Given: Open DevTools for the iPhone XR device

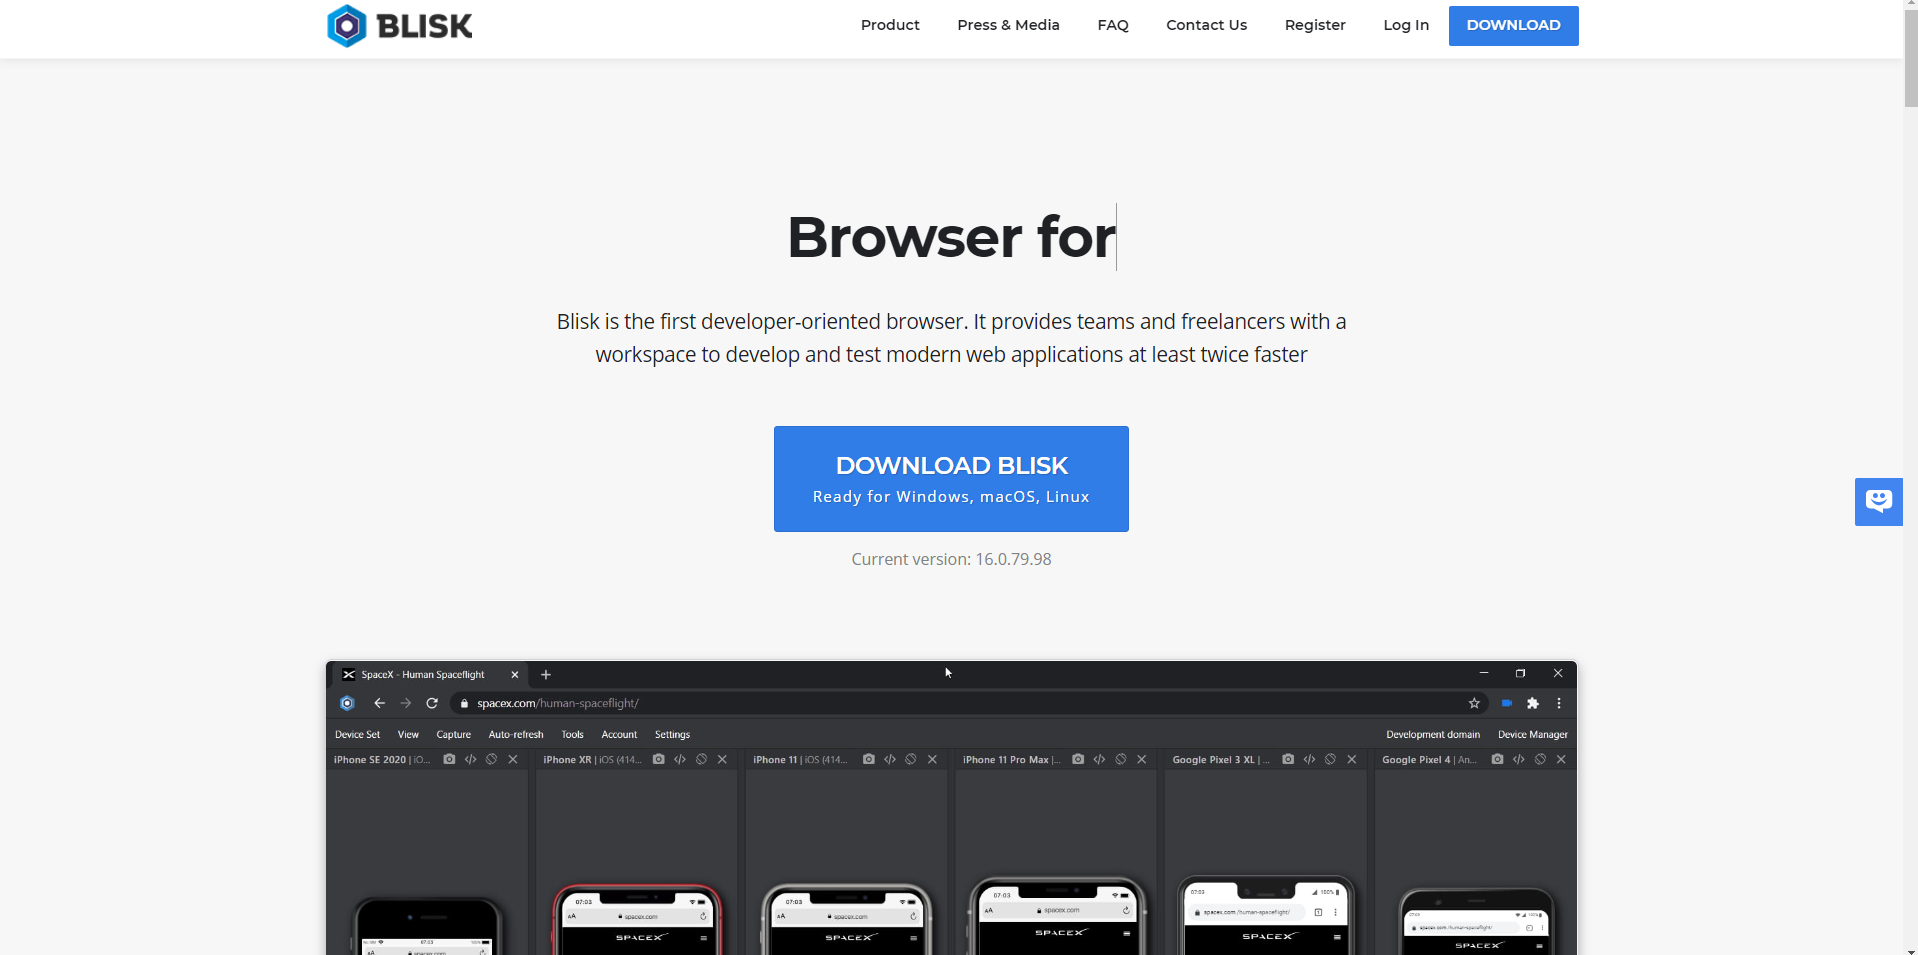Looking at the screenshot, I should [680, 759].
